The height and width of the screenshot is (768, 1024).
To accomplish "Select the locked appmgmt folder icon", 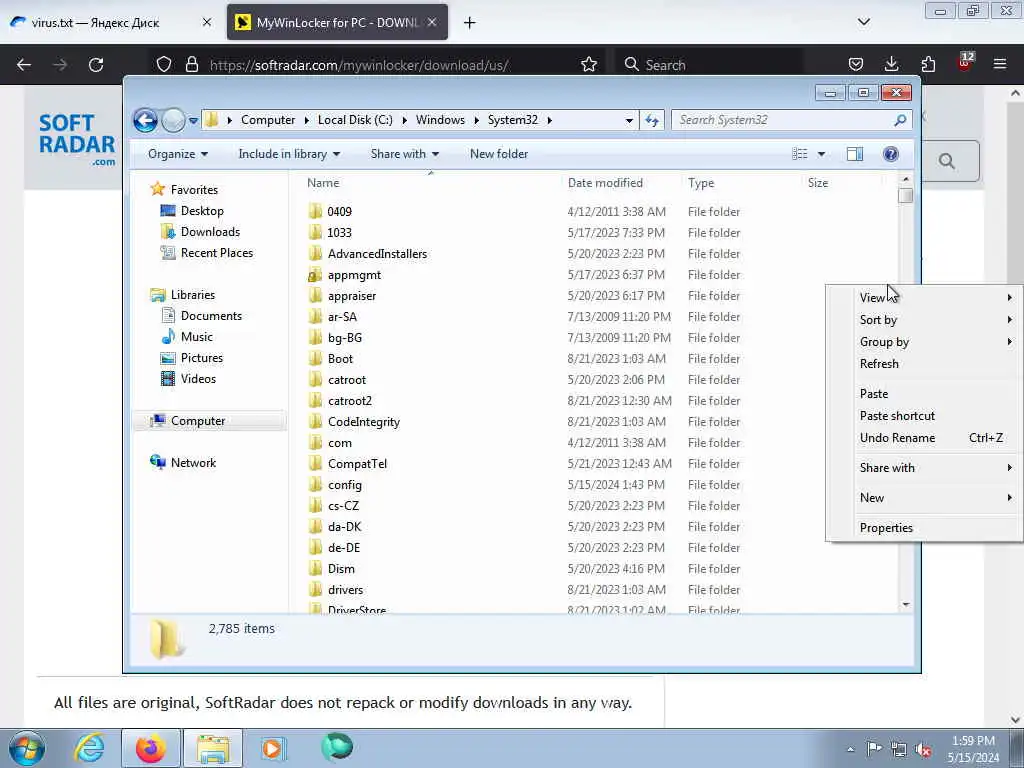I will [x=315, y=275].
